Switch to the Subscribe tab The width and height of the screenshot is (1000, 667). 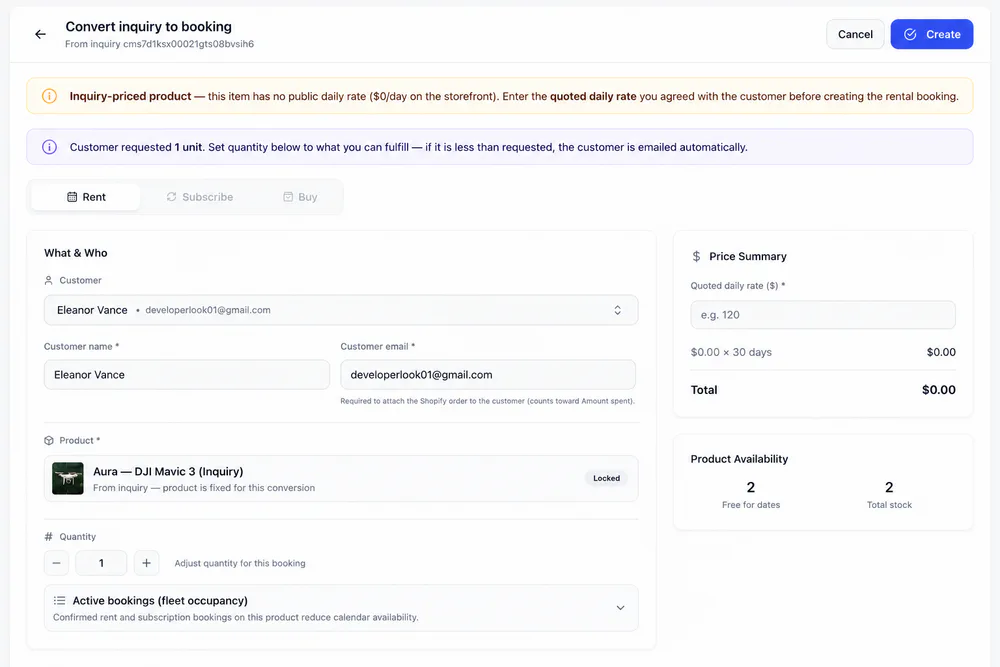point(200,197)
